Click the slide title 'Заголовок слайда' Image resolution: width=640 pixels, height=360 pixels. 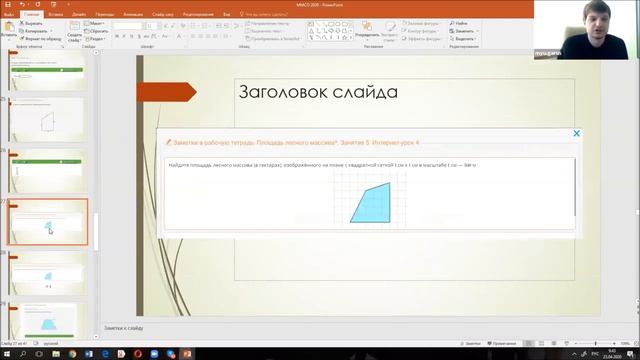click(318, 92)
